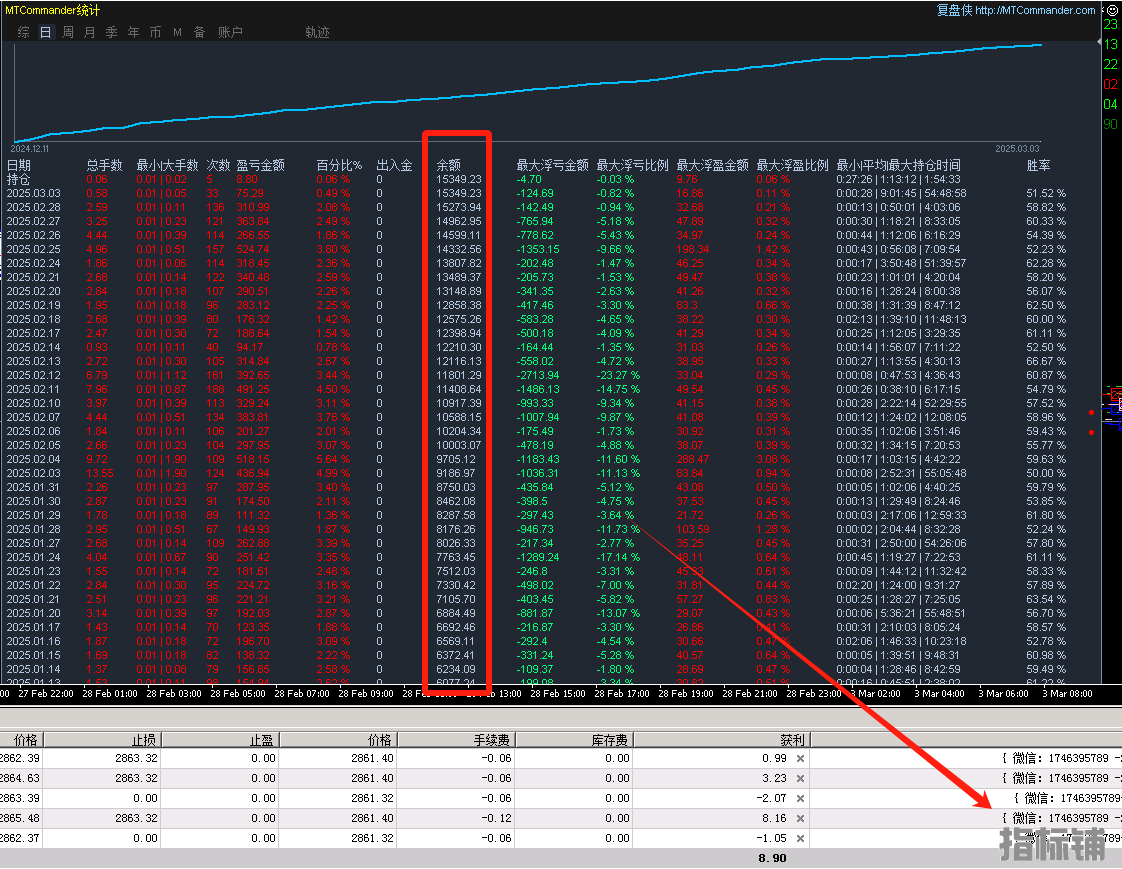Click the price 2865.48 cell

coord(21,818)
